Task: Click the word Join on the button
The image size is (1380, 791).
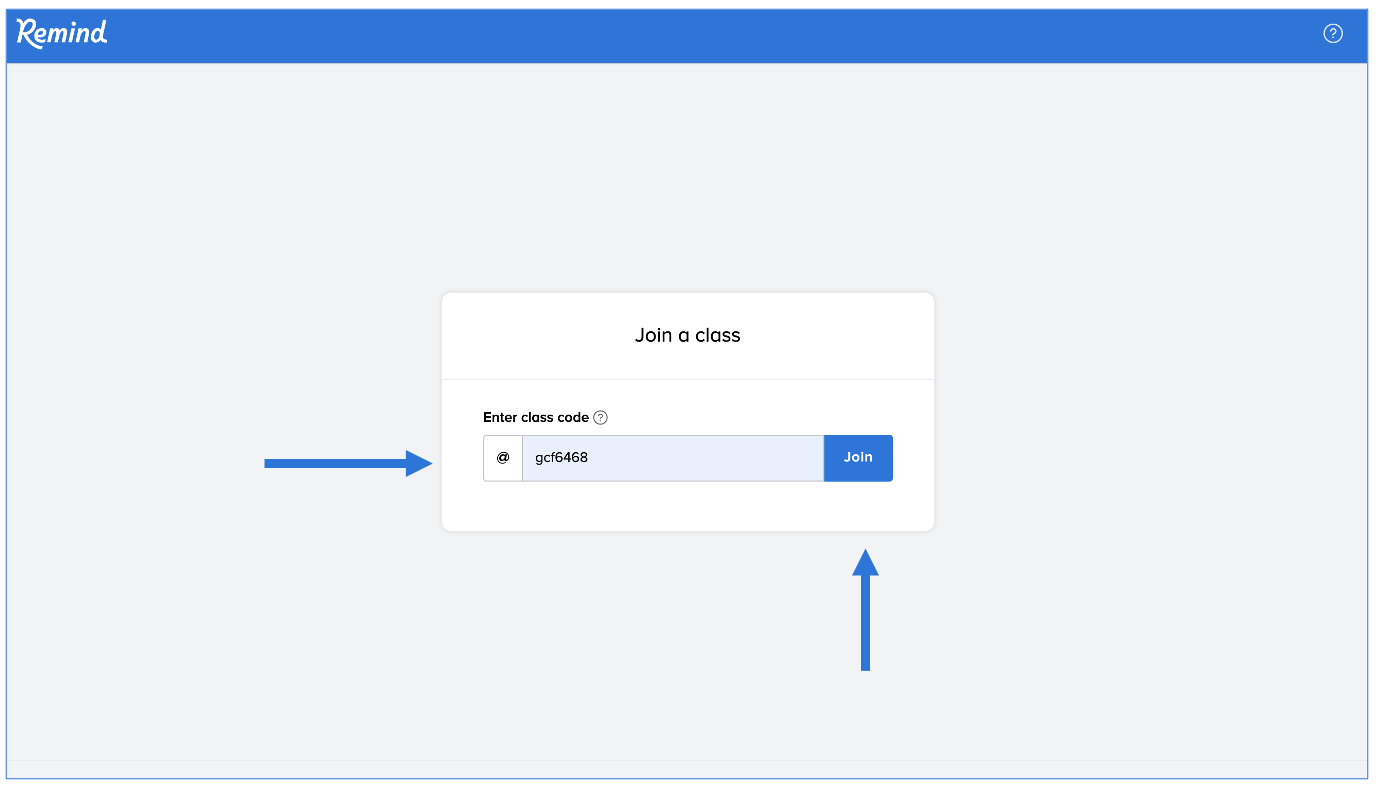Action: (x=858, y=458)
